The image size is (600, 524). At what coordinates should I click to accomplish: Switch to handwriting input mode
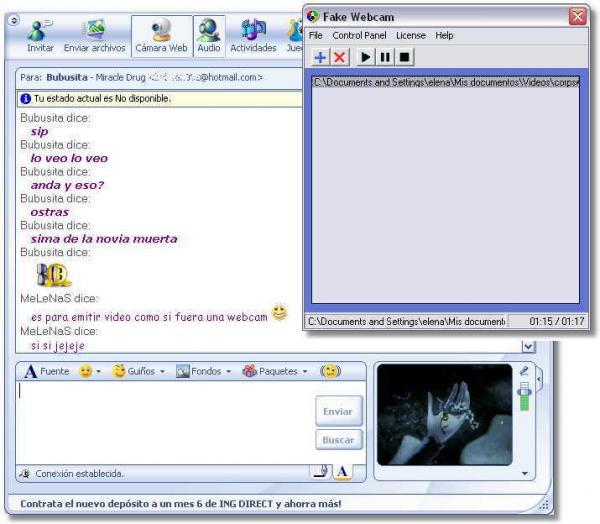pos(321,472)
